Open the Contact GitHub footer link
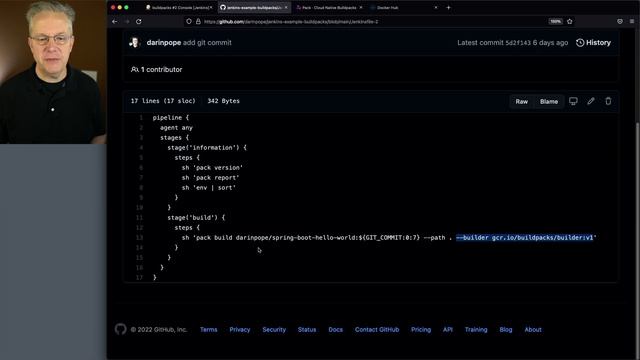 [377, 329]
